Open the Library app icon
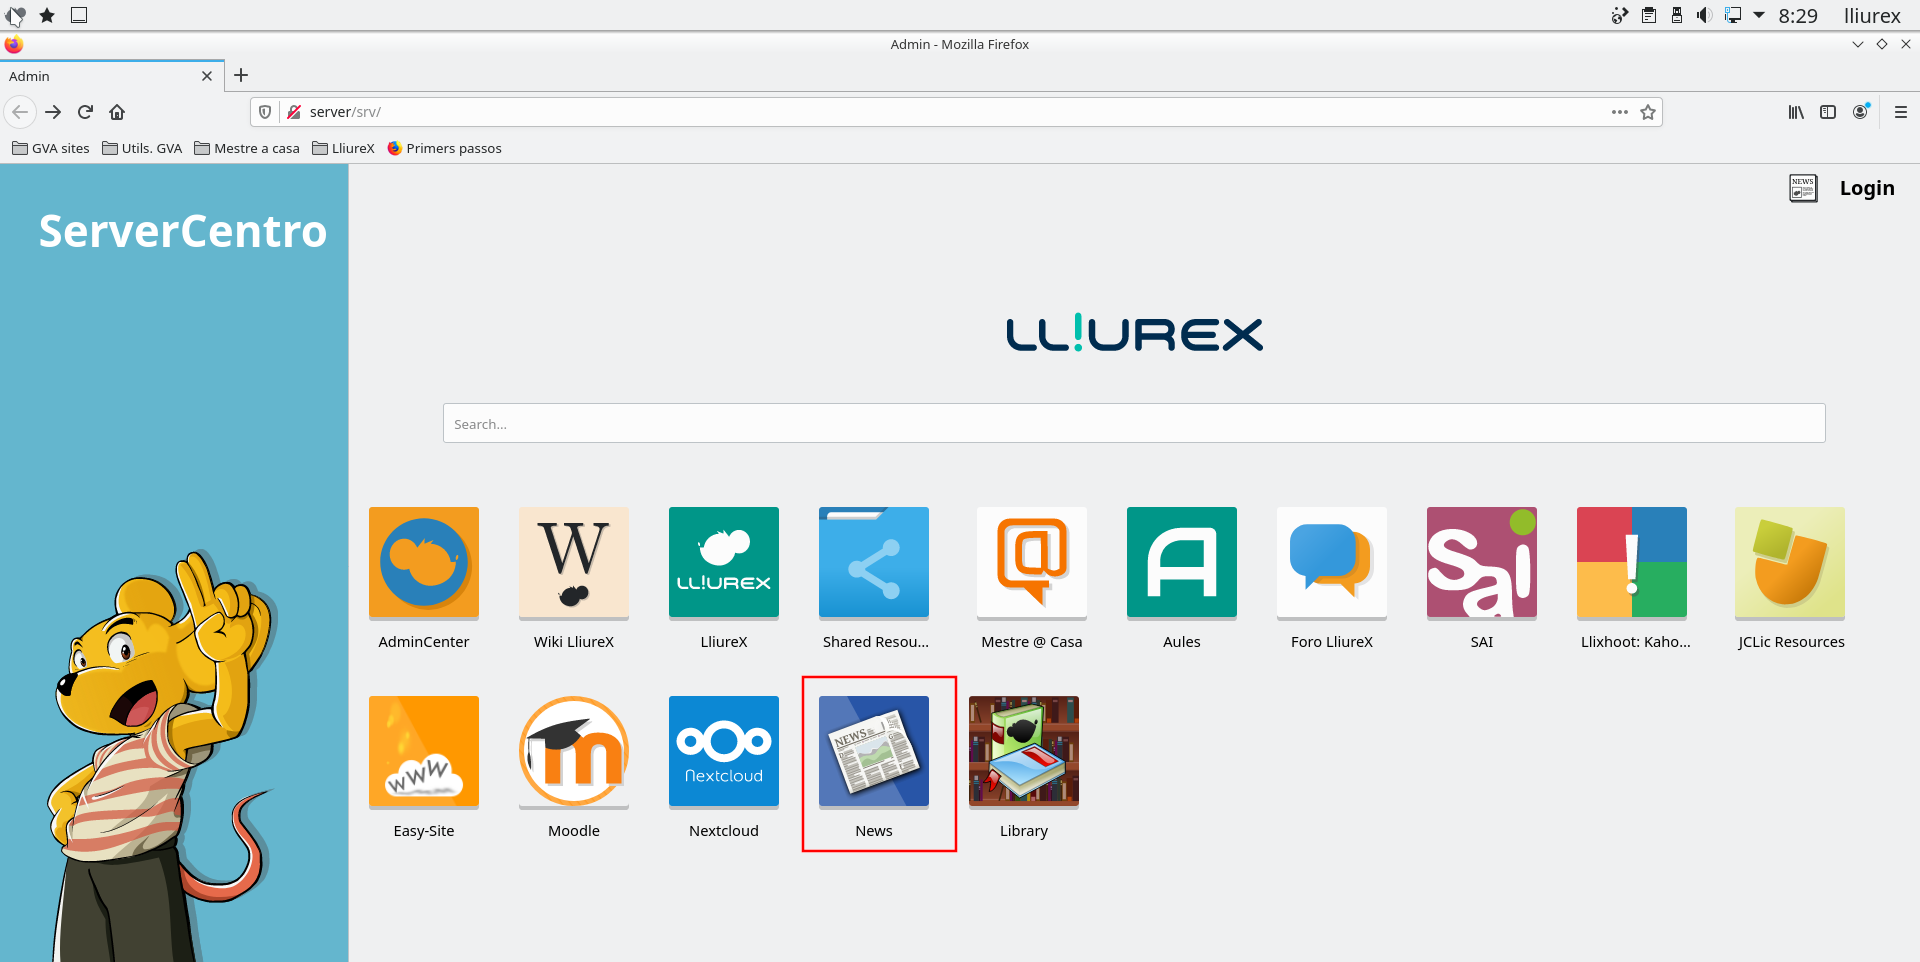 [x=1023, y=751]
